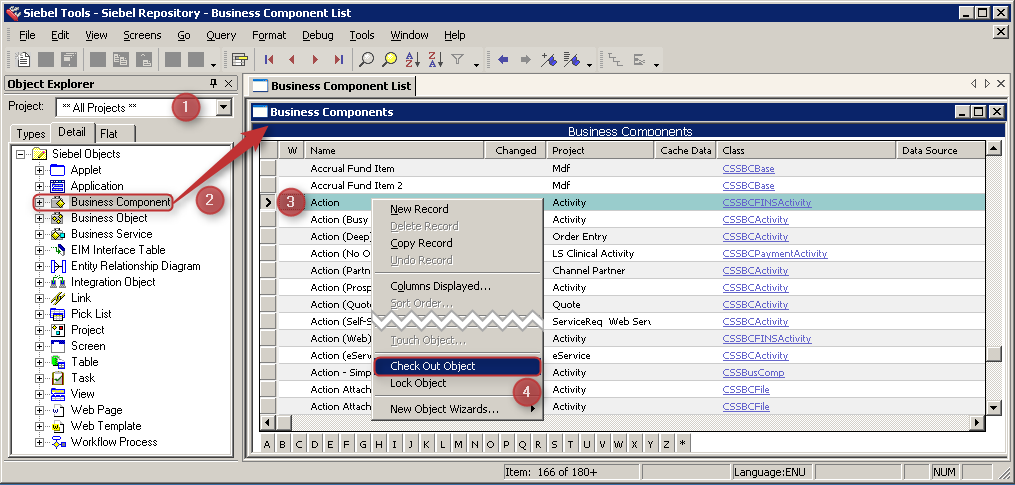Expand the Business Service tree node

click(39, 234)
